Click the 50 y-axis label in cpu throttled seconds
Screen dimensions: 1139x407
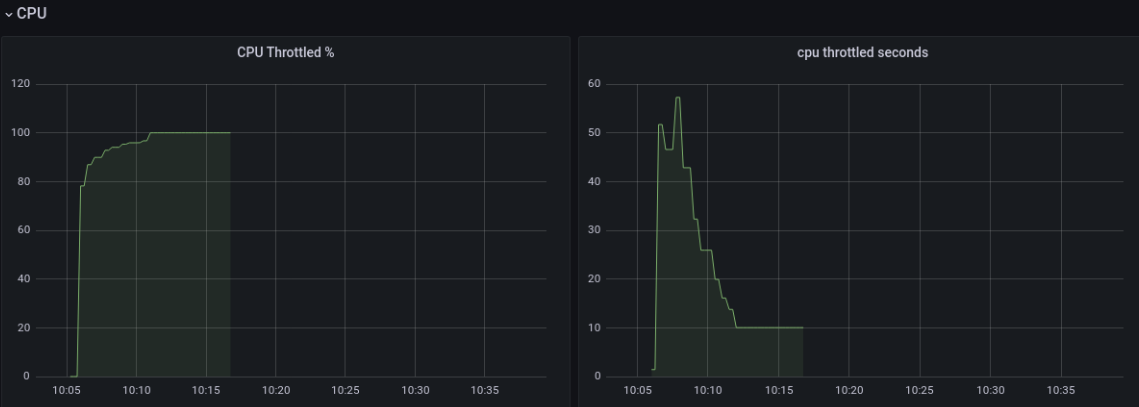tap(594, 132)
